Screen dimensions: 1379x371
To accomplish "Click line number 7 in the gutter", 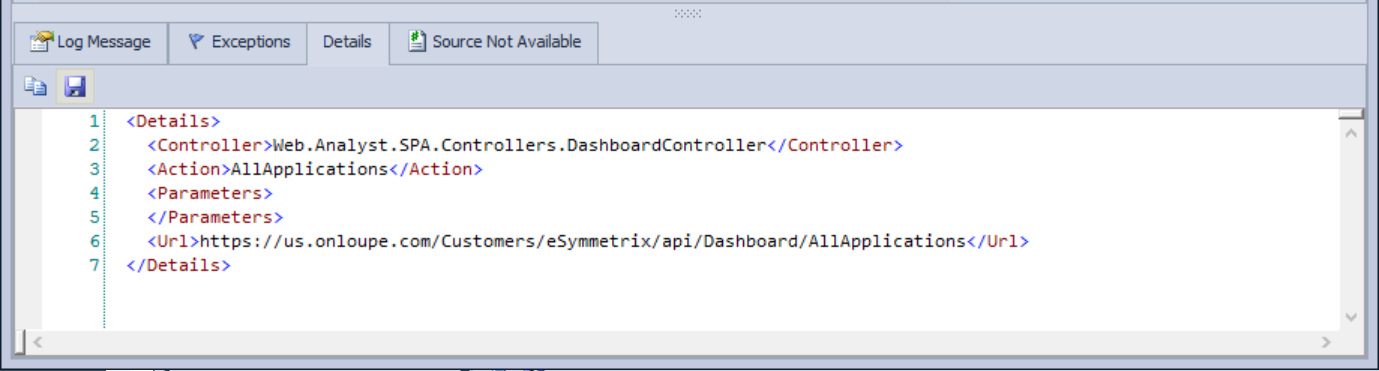I will pyautogui.click(x=94, y=265).
